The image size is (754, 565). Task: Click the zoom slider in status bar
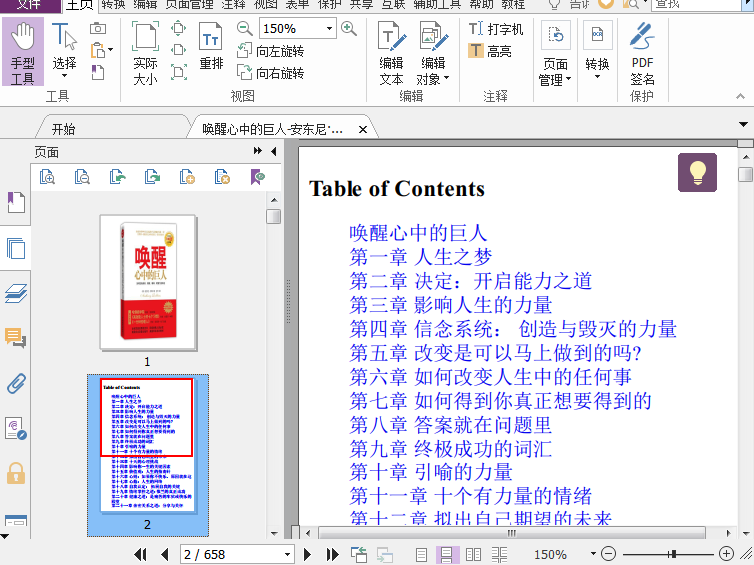point(673,554)
